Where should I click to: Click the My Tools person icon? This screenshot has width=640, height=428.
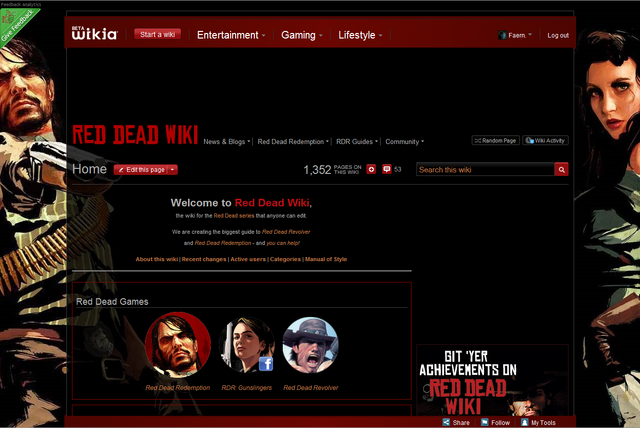click(x=524, y=422)
